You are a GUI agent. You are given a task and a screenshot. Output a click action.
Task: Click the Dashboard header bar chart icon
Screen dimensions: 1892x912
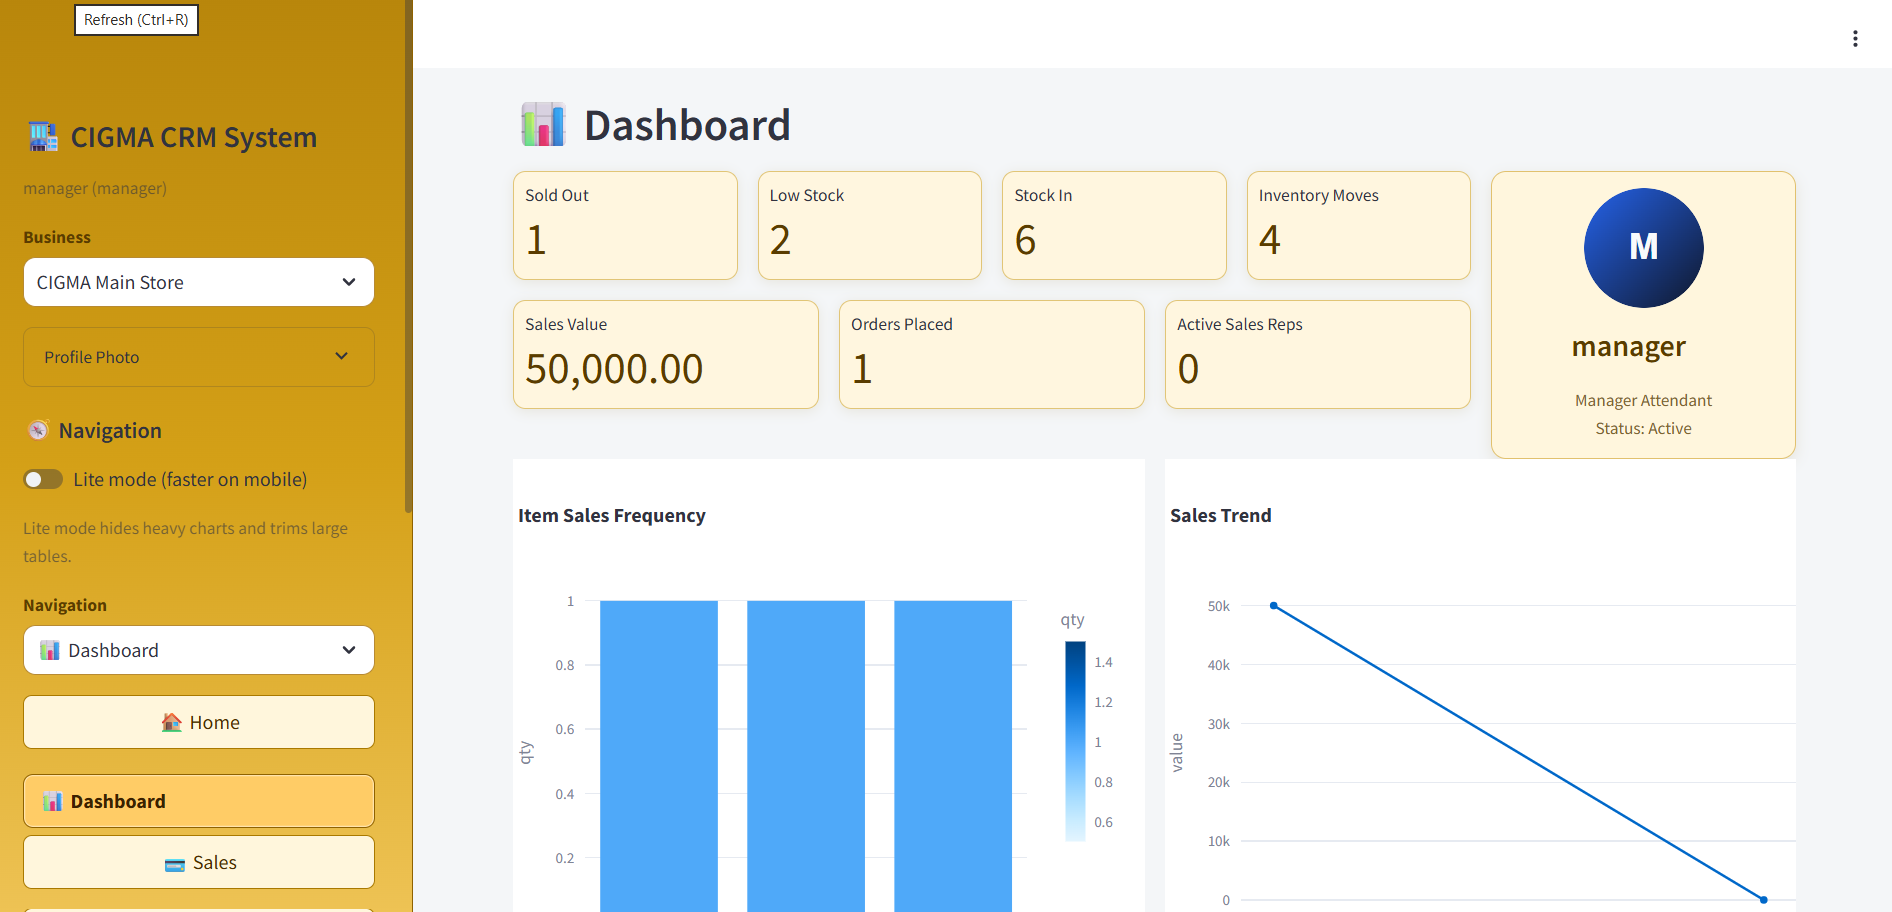pyautogui.click(x=543, y=124)
